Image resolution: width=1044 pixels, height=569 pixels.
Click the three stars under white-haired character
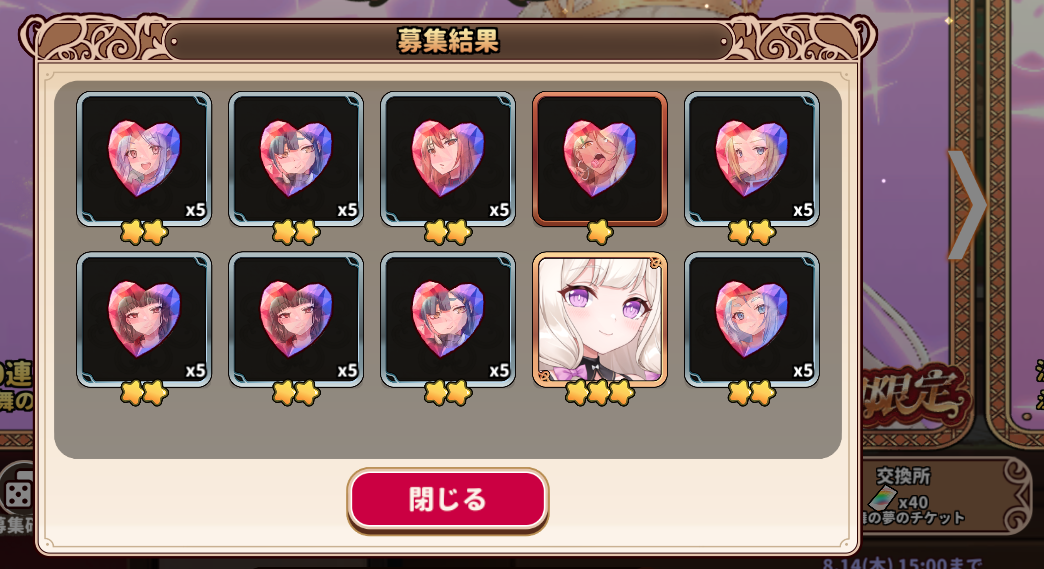599,393
